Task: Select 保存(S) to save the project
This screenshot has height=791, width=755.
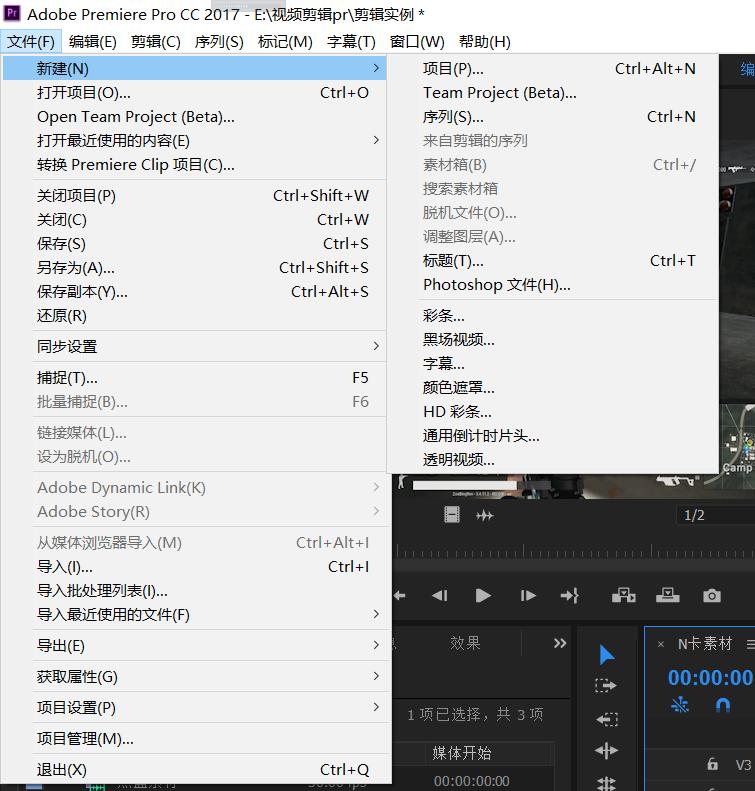Action: (x=61, y=244)
